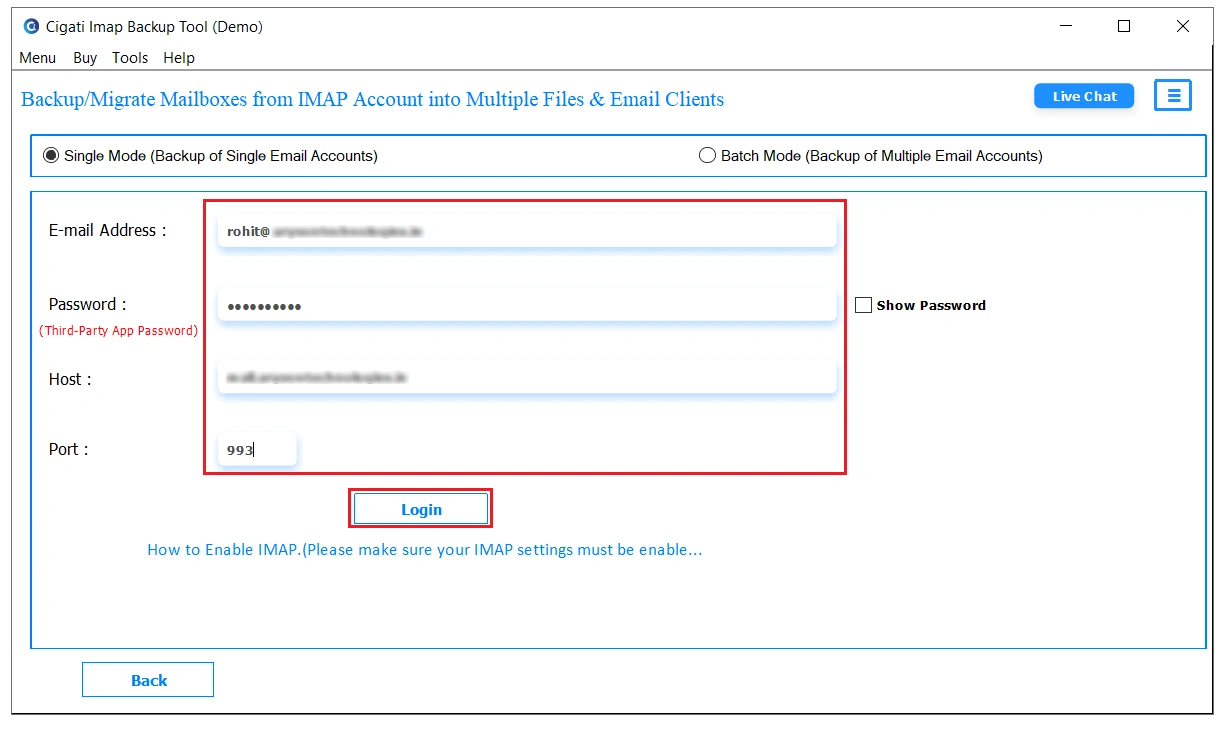Minimize the Cigati window
The image size is (1232, 733).
(1065, 27)
